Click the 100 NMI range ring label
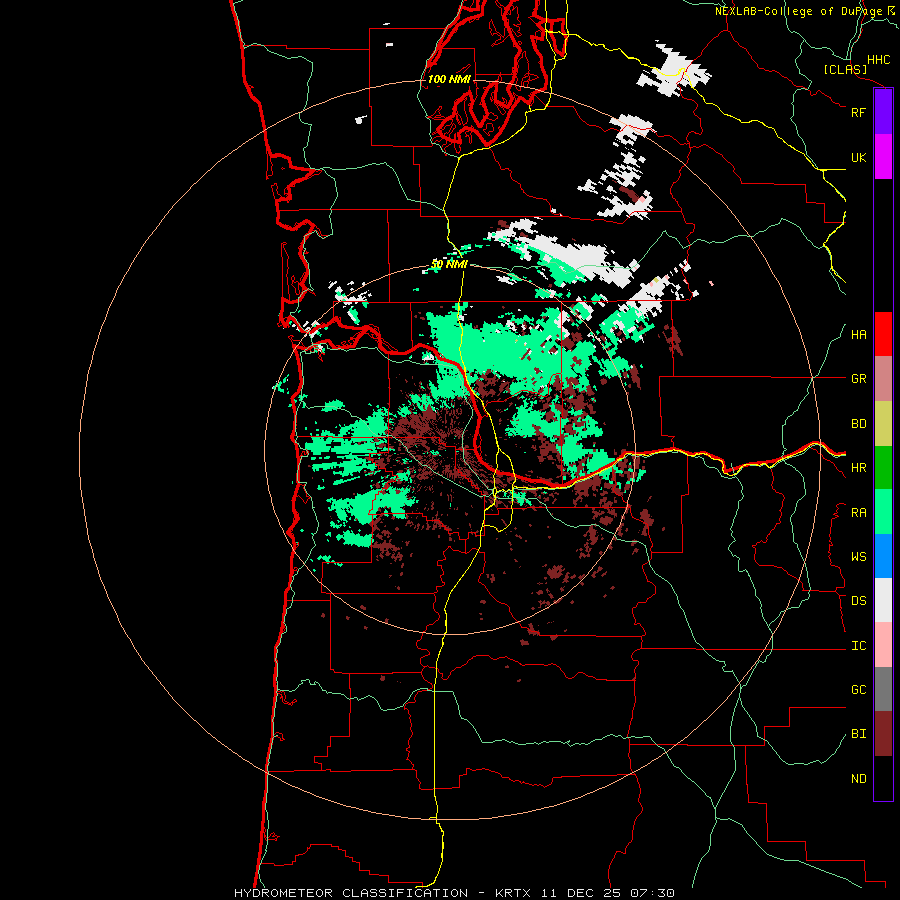900x900 pixels. (449, 79)
